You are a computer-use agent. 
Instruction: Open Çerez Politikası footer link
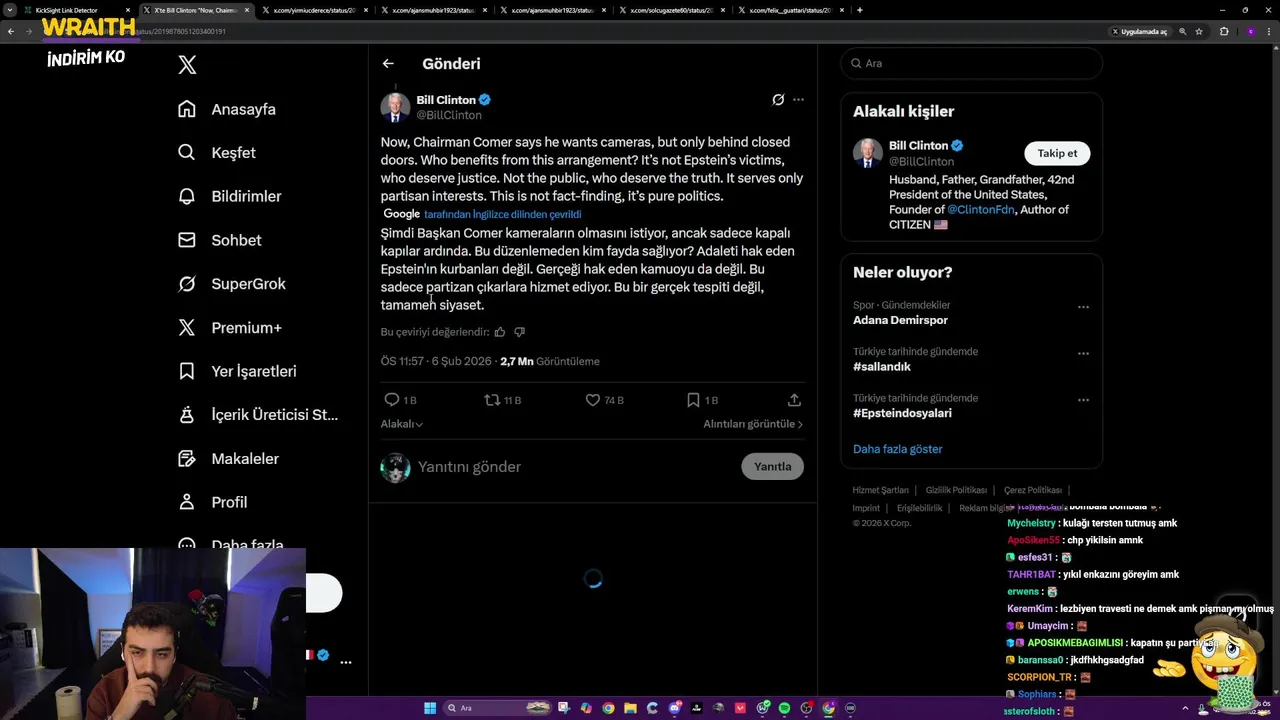tap(1032, 490)
